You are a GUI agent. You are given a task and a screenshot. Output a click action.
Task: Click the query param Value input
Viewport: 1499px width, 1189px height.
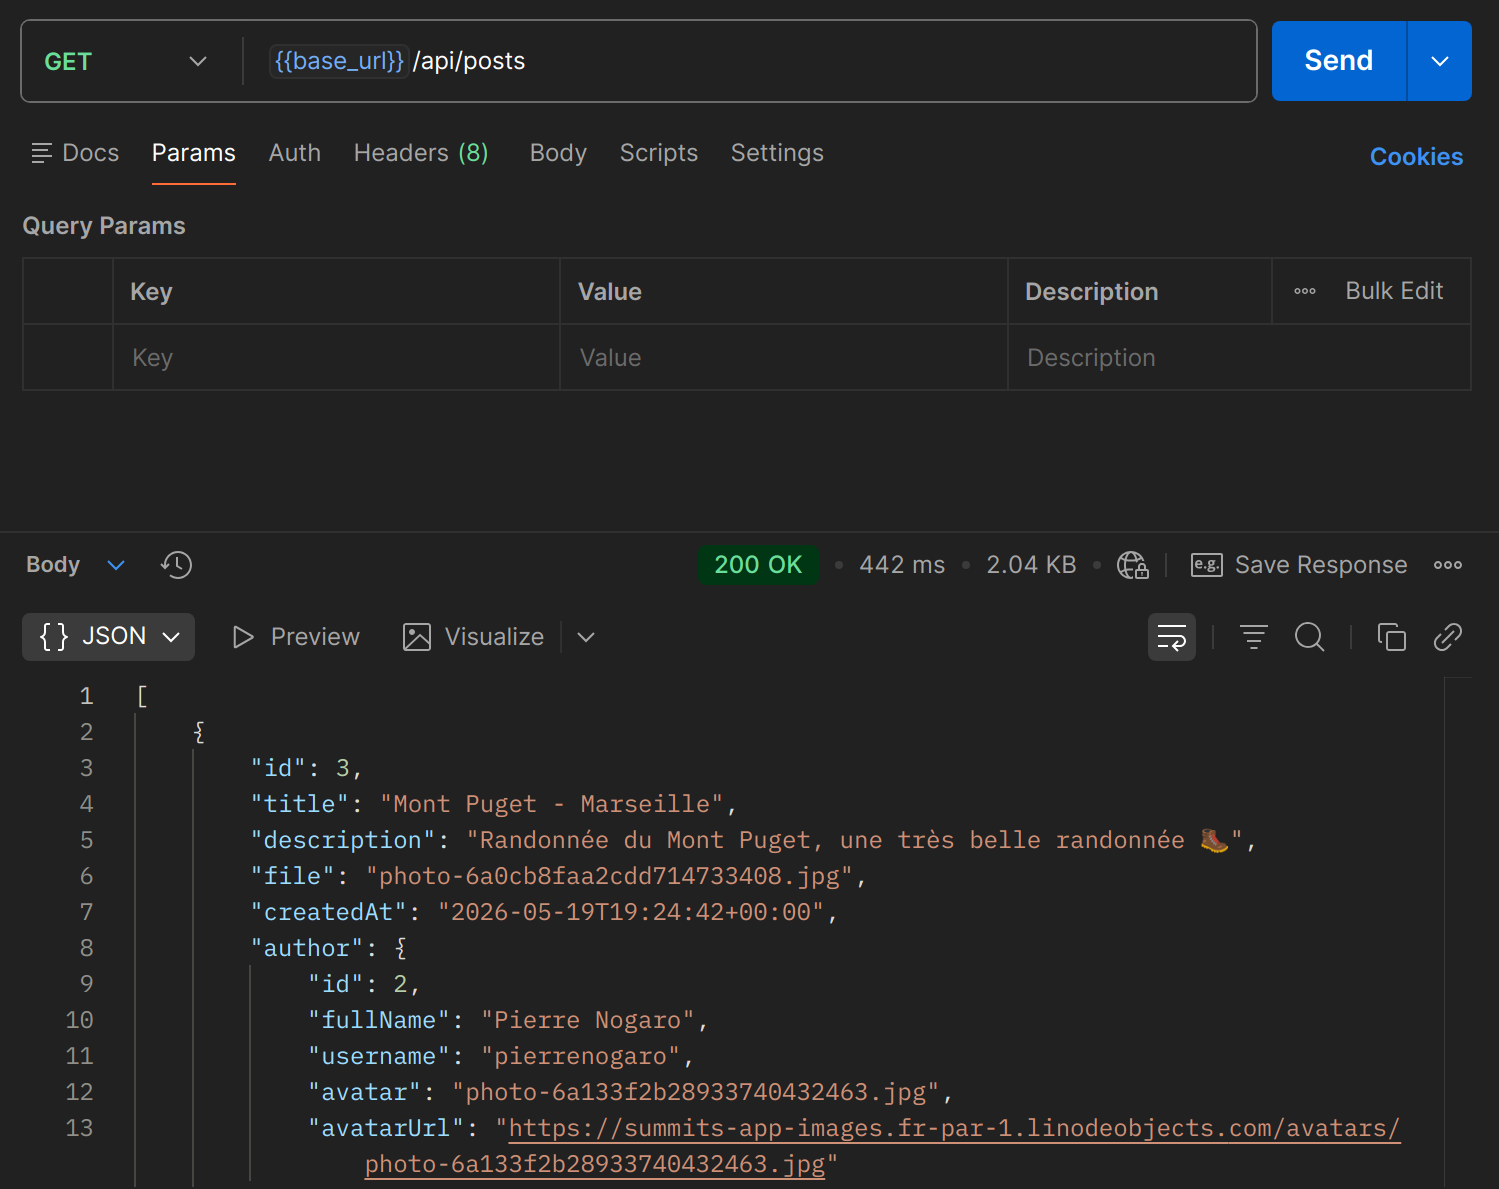tap(784, 358)
